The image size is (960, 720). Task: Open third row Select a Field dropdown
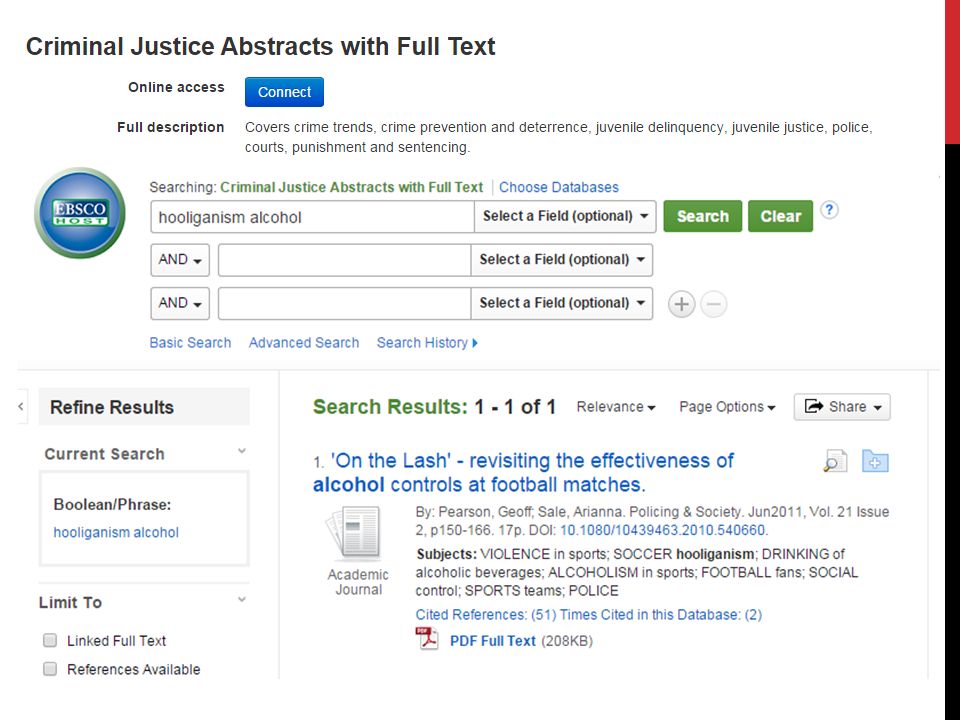[561, 303]
